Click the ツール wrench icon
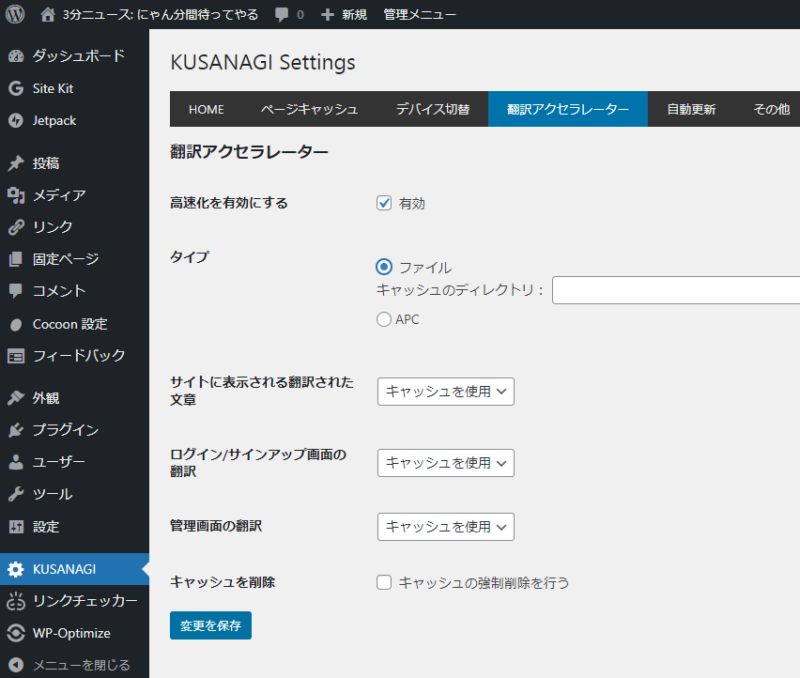Image resolution: width=800 pixels, height=678 pixels. coord(16,494)
